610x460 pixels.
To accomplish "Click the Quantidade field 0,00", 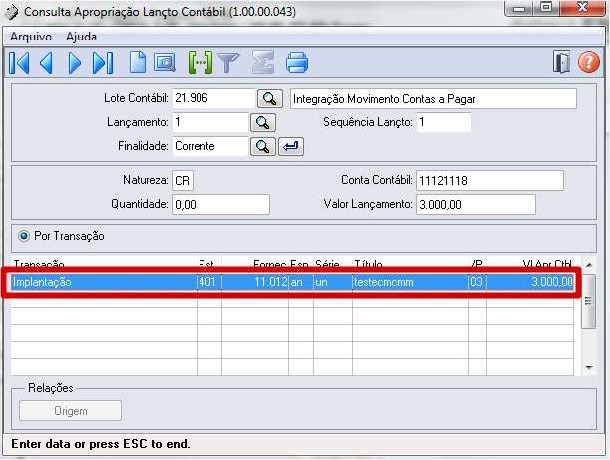I will point(221,204).
